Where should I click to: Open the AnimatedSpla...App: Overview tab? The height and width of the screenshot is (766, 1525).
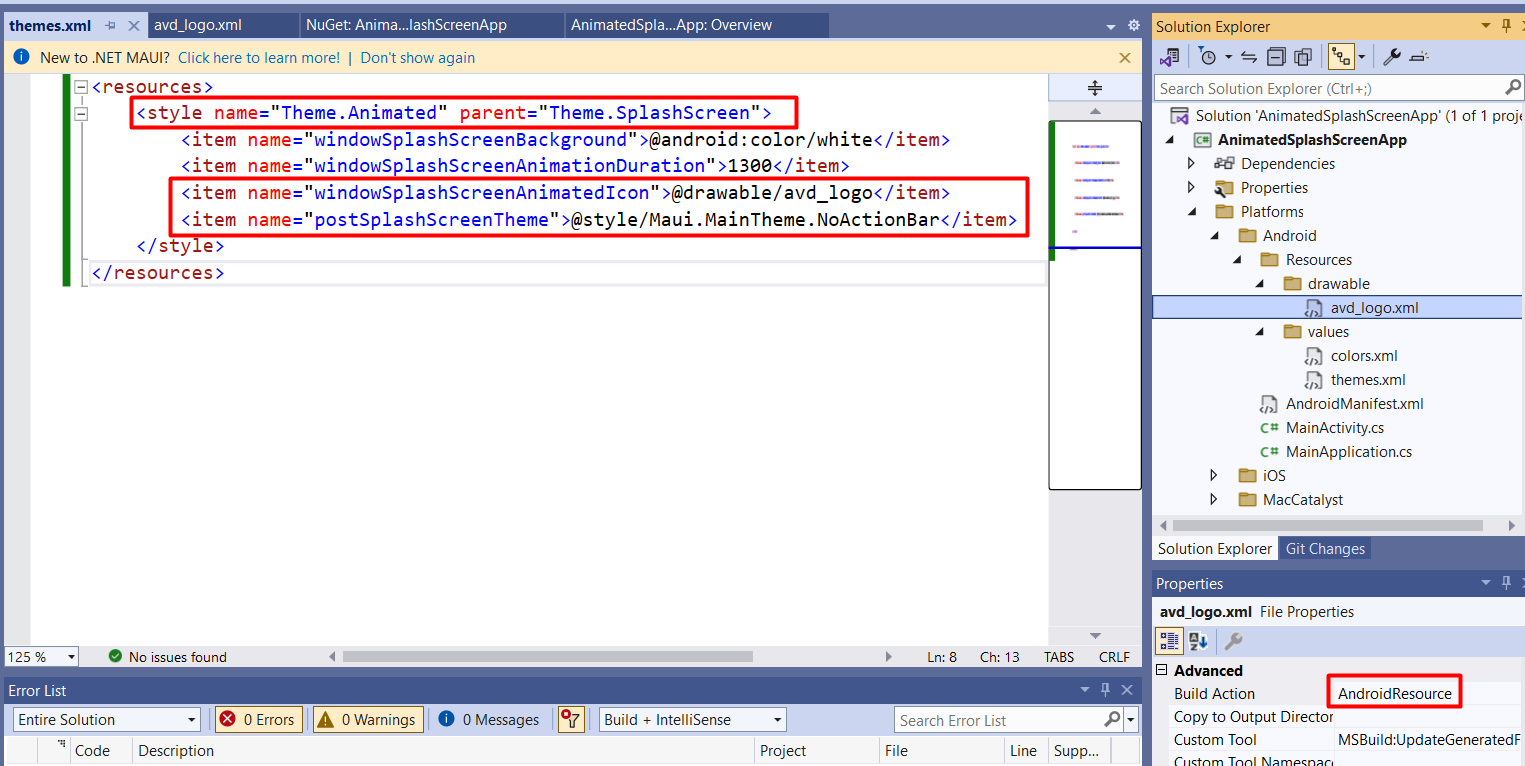point(697,25)
